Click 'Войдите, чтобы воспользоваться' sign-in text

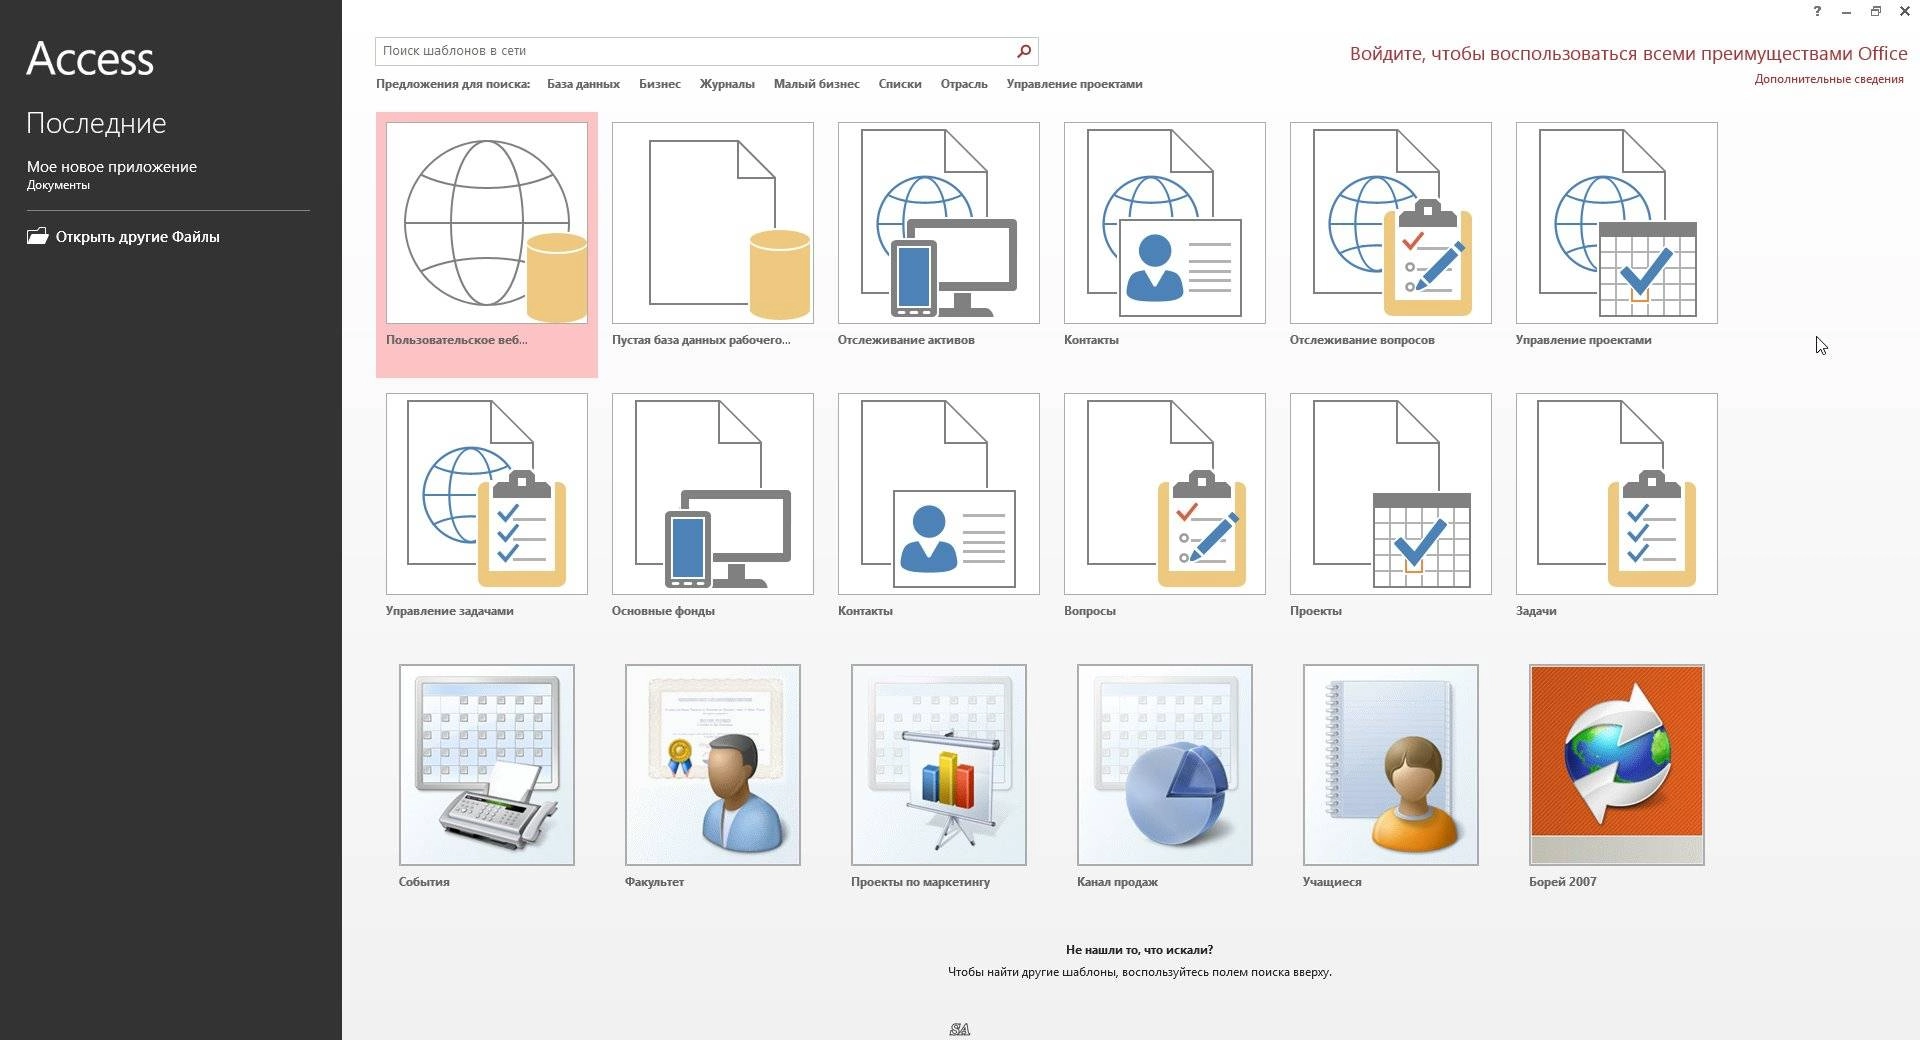click(x=1629, y=54)
